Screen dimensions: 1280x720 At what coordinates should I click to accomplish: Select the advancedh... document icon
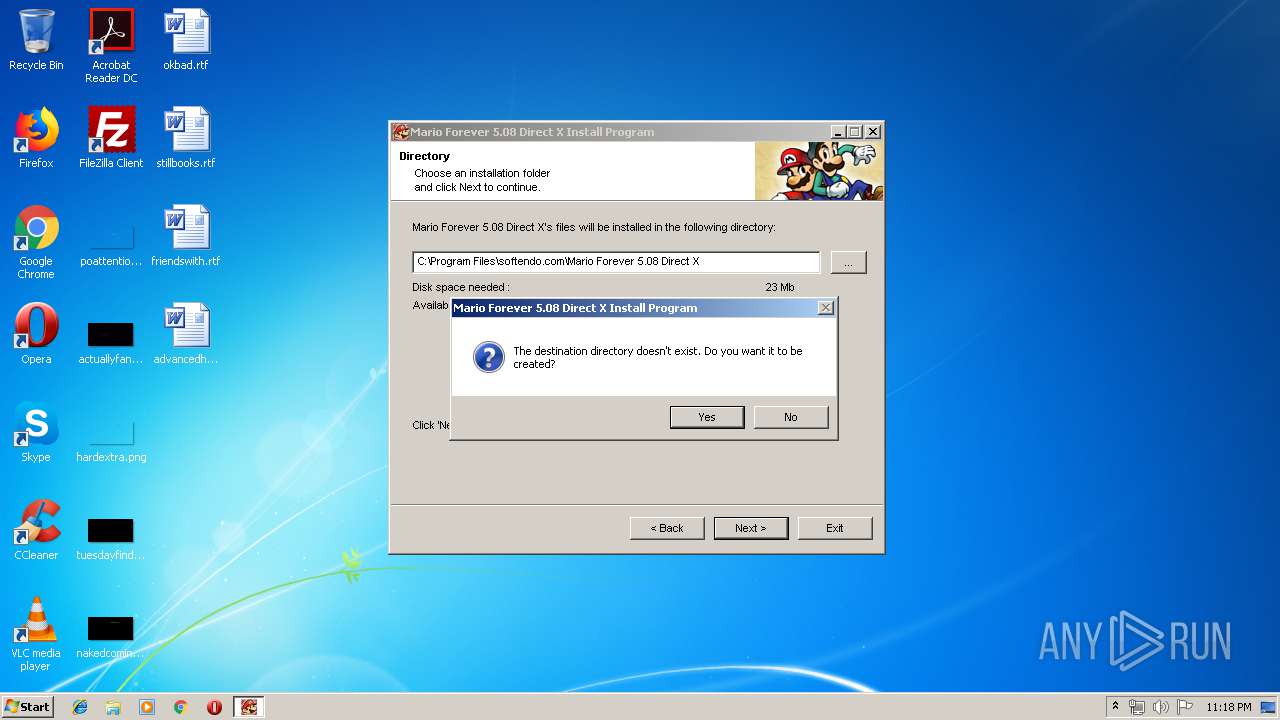point(186,334)
